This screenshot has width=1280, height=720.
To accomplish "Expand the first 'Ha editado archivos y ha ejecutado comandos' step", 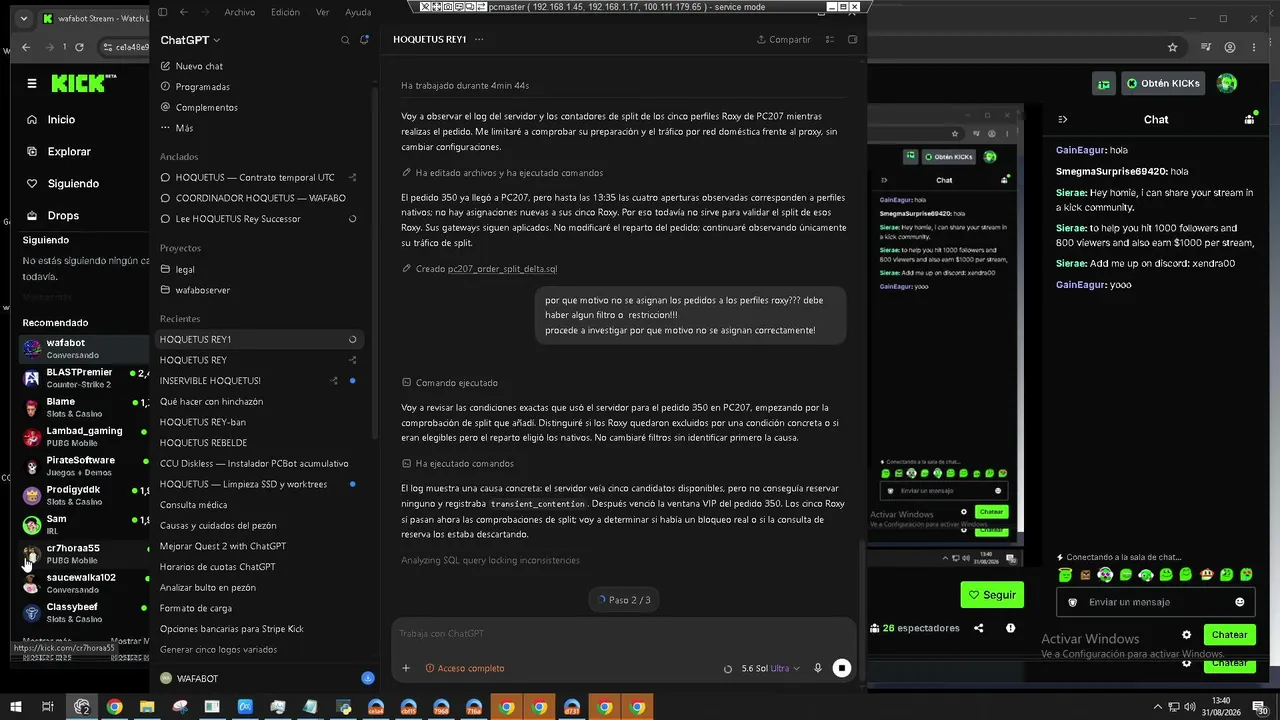I will tap(502, 173).
